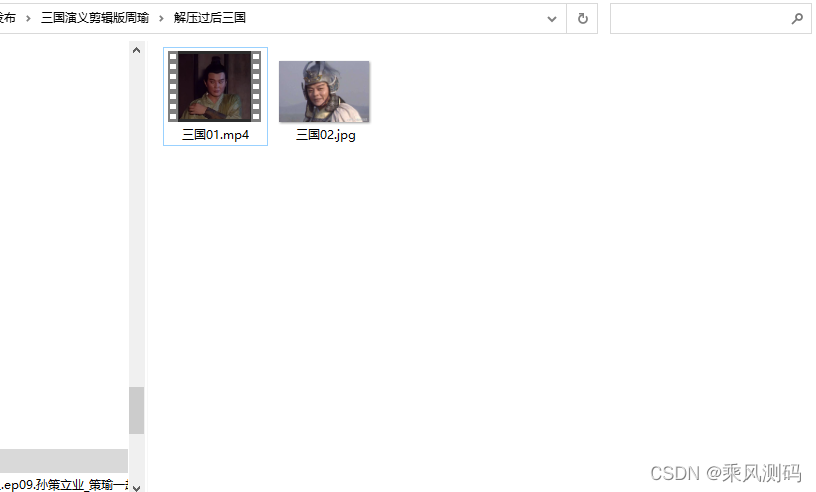The height and width of the screenshot is (492, 816).
Task: Click the 三国01.mp4 file name label
Action: (x=215, y=135)
